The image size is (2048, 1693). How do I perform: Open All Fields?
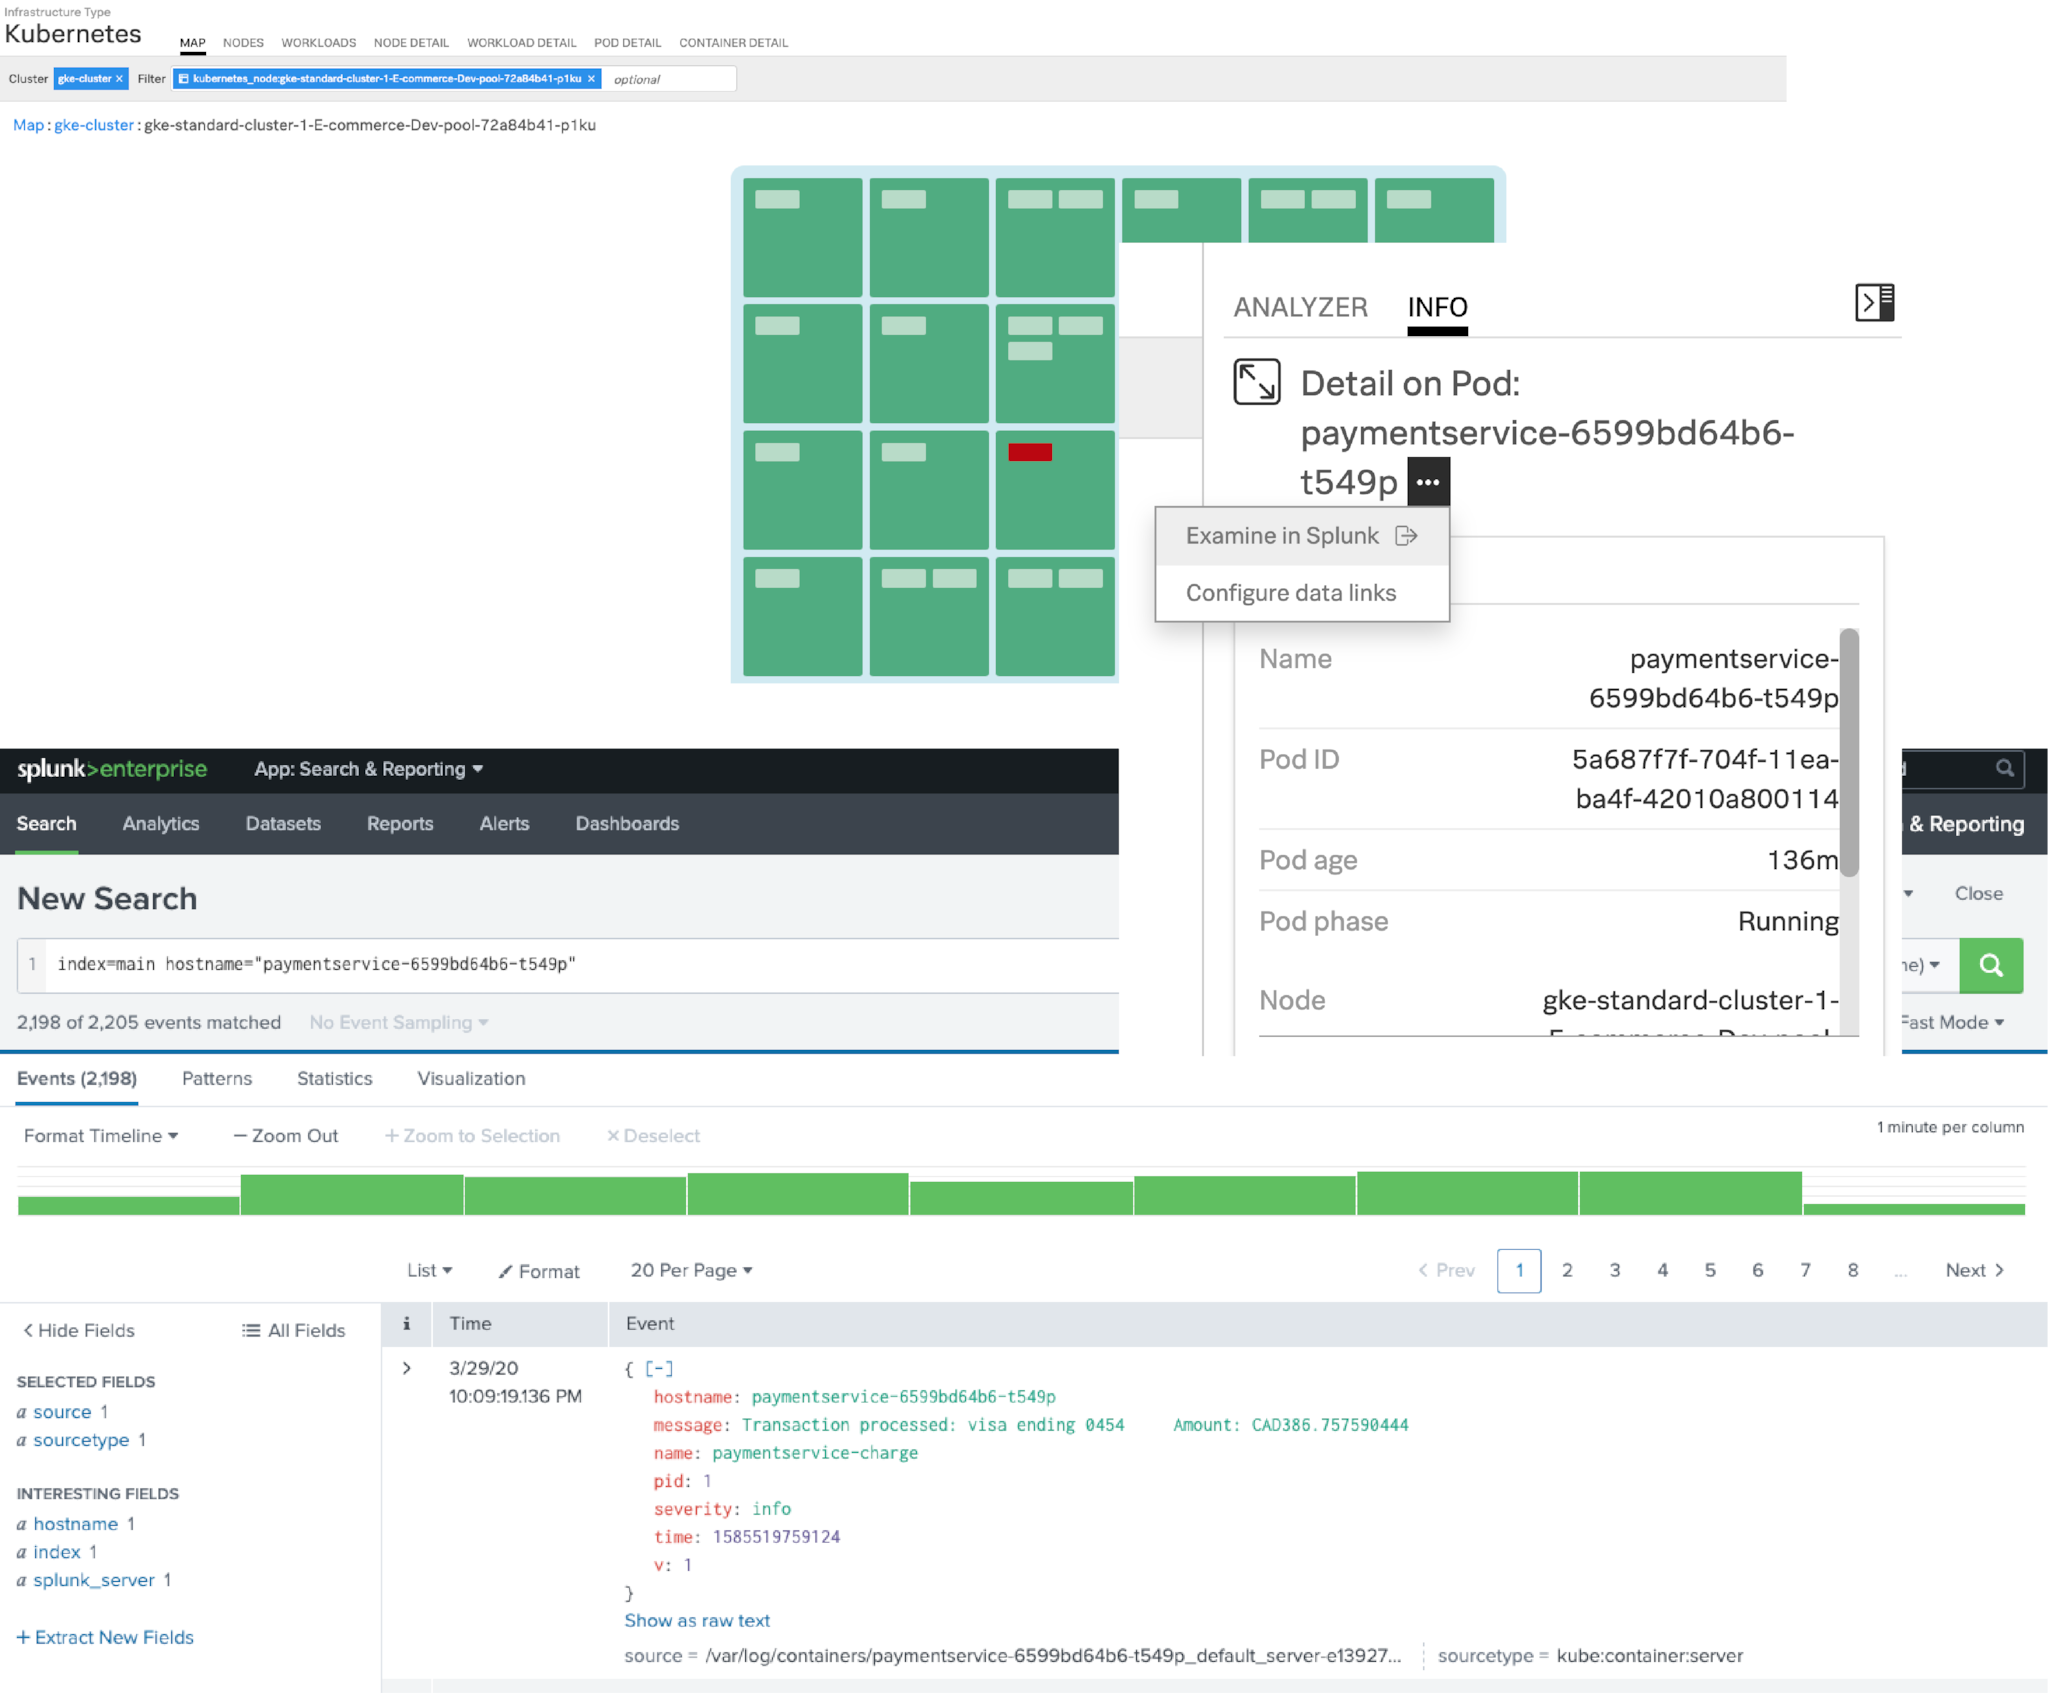[293, 1330]
